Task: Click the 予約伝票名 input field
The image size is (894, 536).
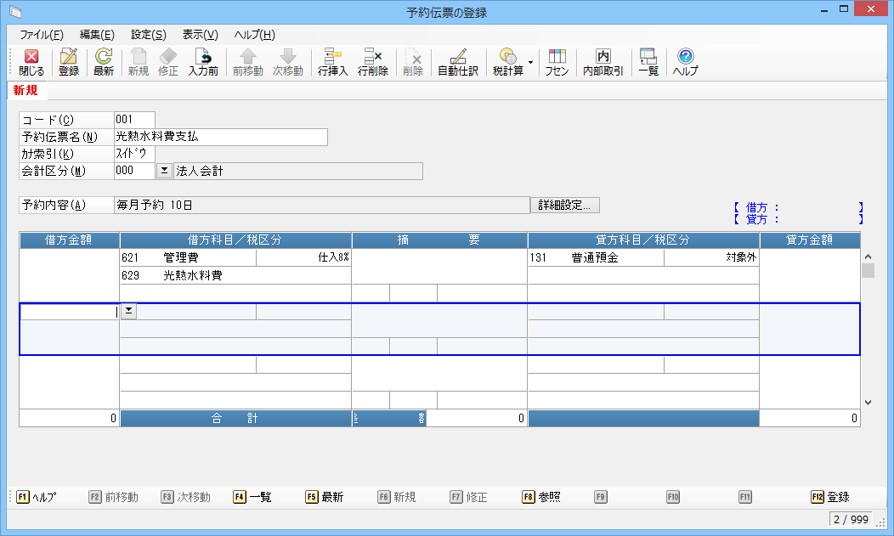Action: (220, 137)
